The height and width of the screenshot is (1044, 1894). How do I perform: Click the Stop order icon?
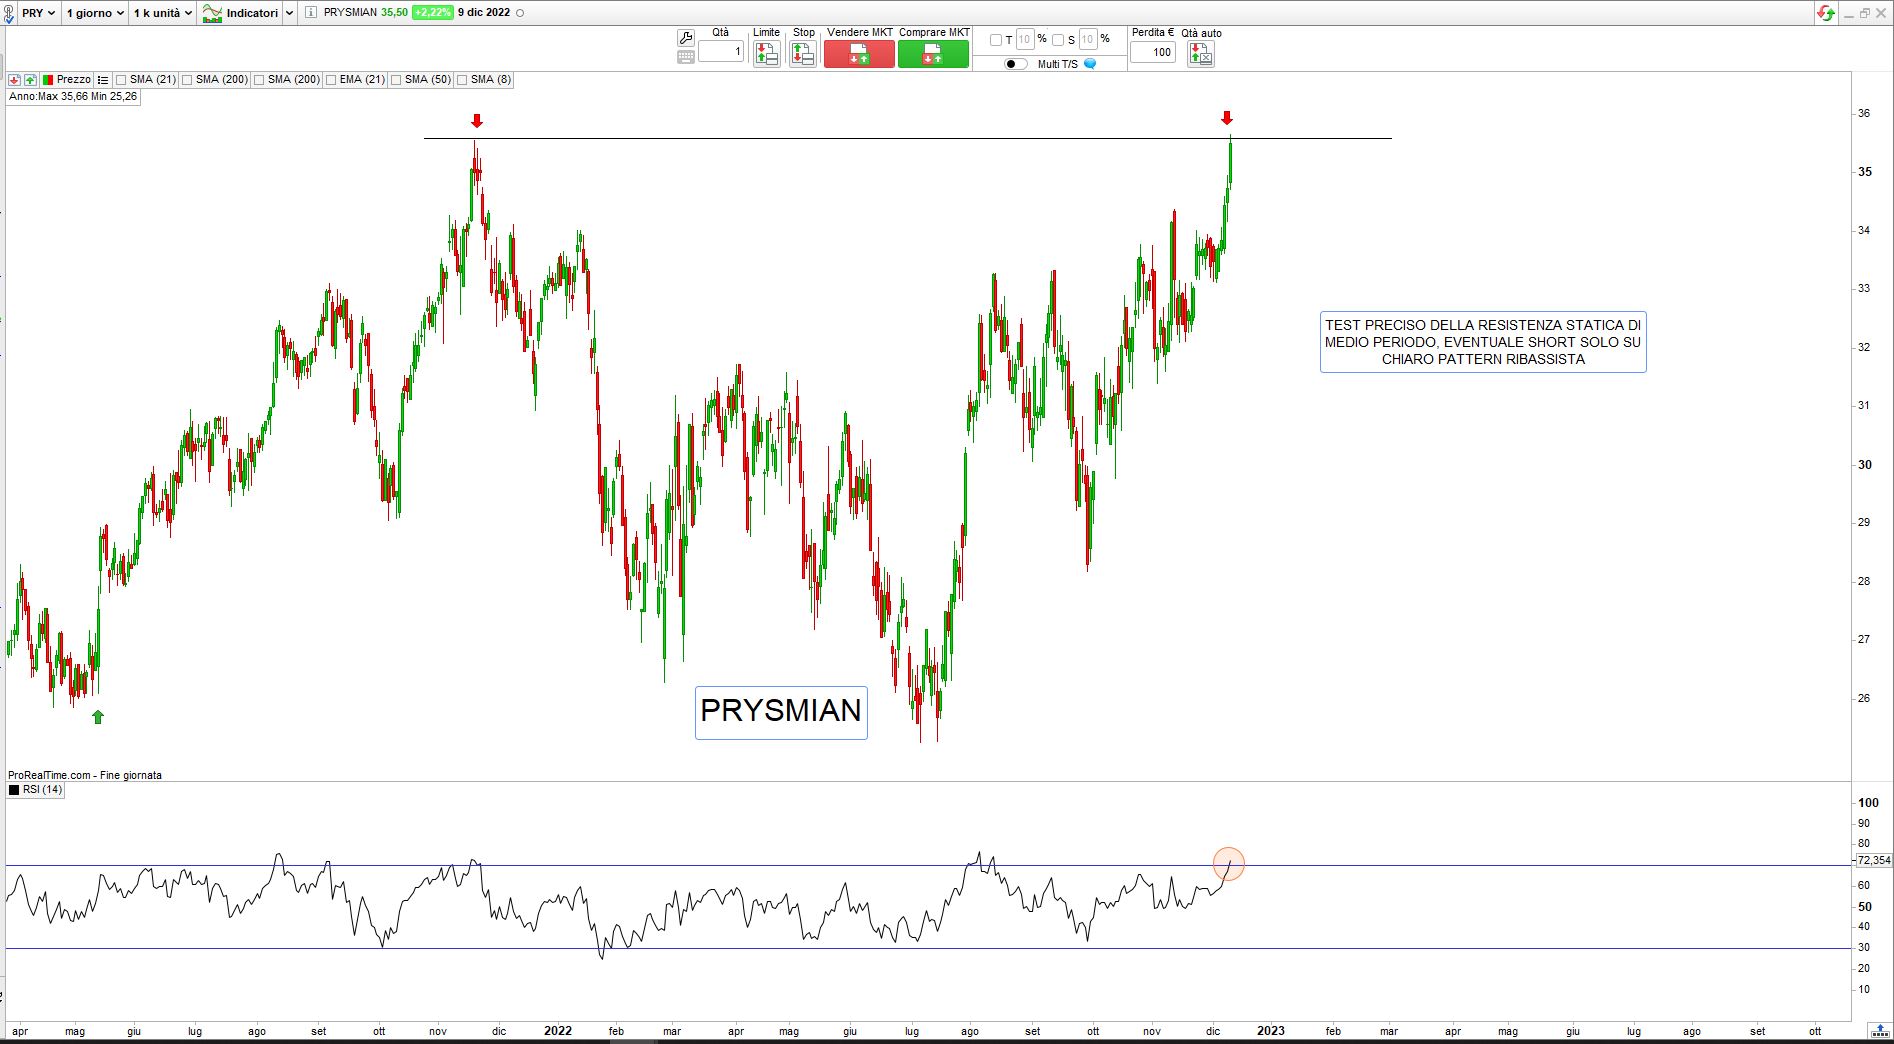[803, 54]
